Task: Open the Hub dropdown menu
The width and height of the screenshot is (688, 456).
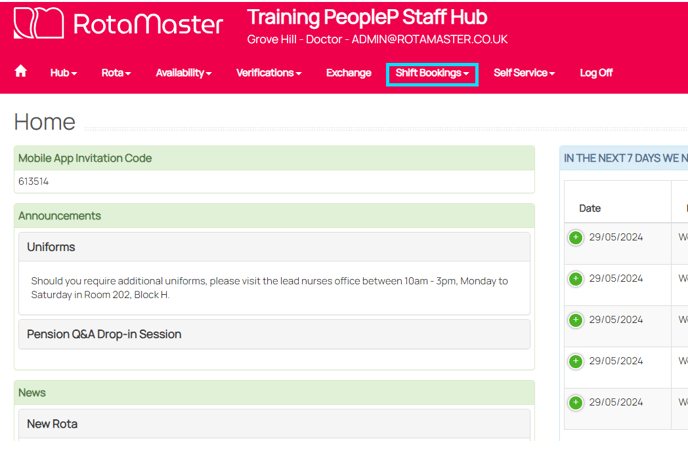Action: tap(63, 73)
